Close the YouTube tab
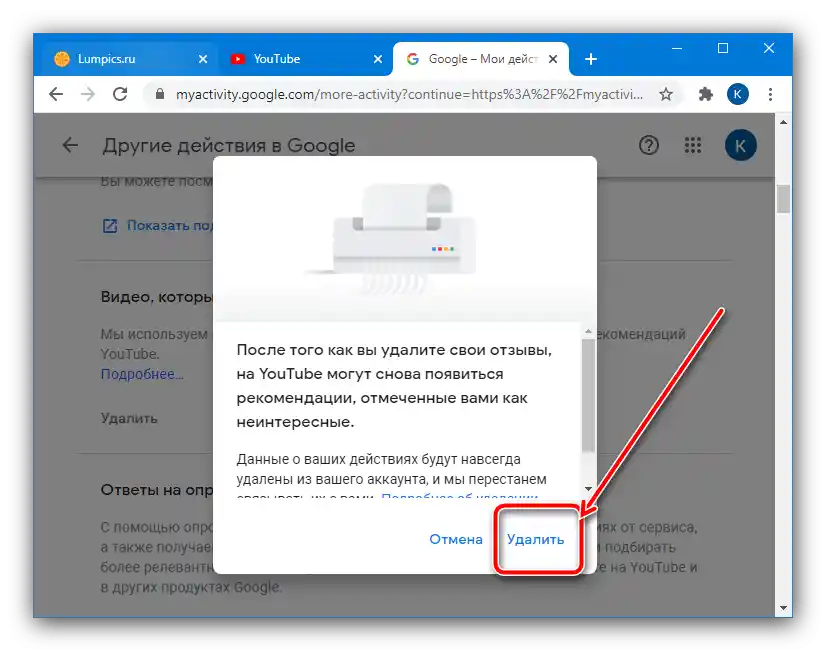The image size is (826, 651). (x=378, y=59)
